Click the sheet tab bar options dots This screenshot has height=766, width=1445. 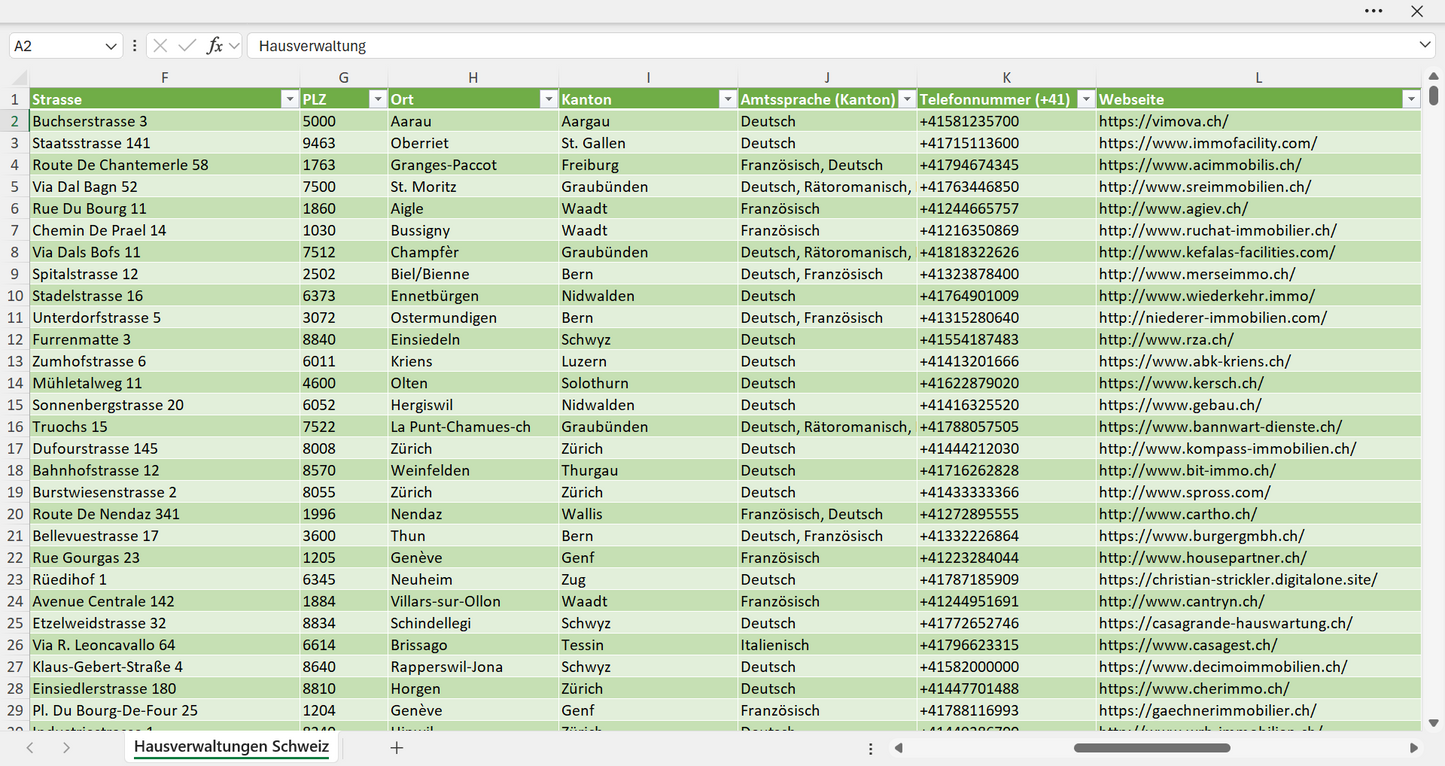[870, 748]
